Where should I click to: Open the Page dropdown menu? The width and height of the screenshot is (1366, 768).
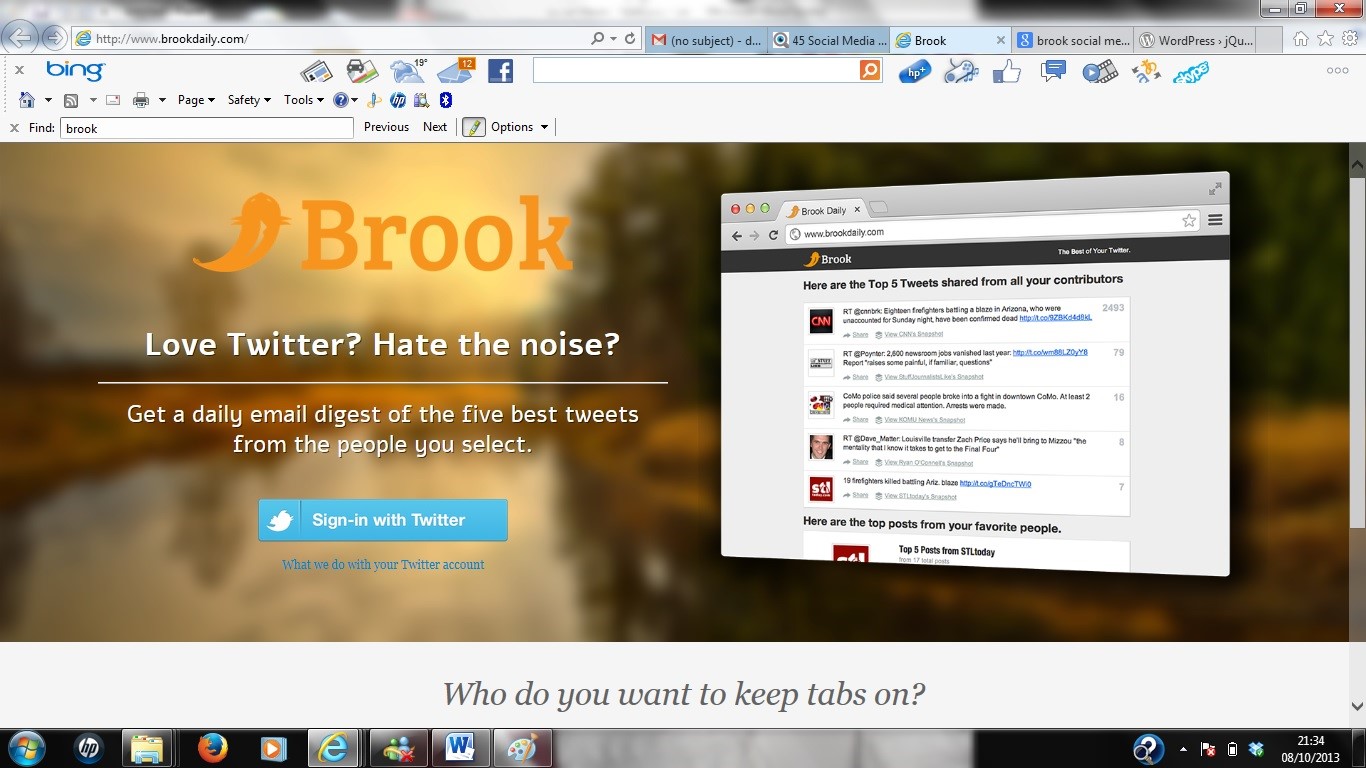click(x=196, y=100)
